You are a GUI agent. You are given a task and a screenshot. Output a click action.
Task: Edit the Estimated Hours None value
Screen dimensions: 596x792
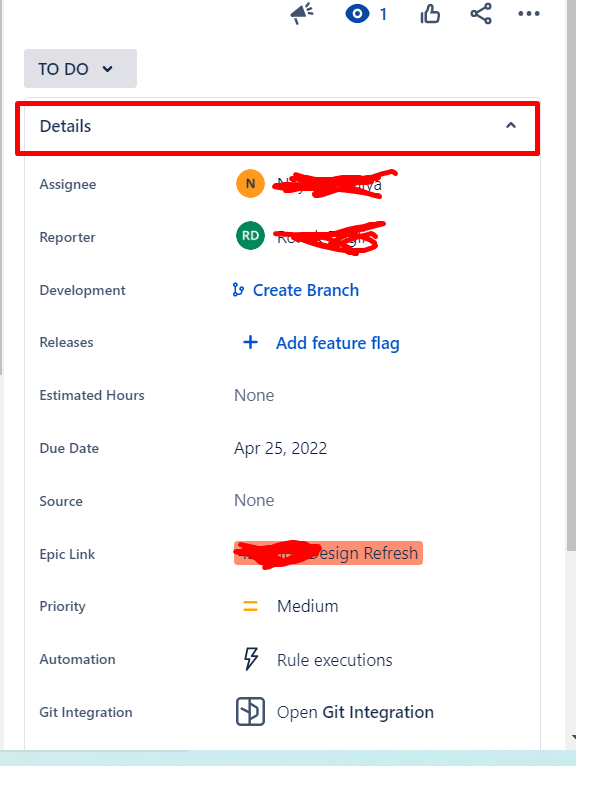(254, 395)
